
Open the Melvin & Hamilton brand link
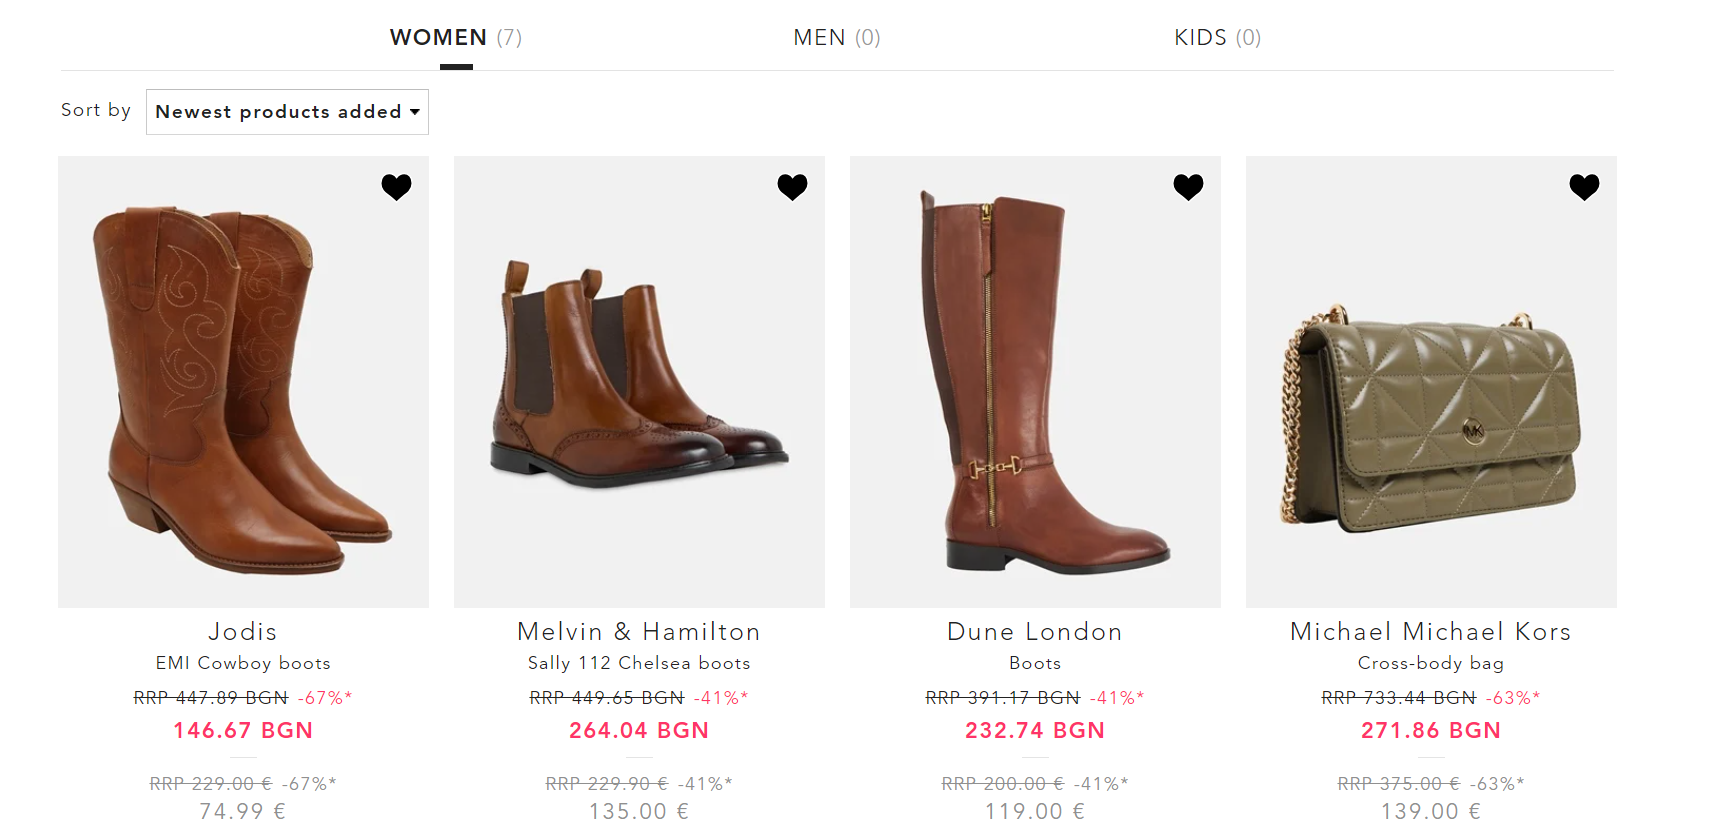coord(639,632)
